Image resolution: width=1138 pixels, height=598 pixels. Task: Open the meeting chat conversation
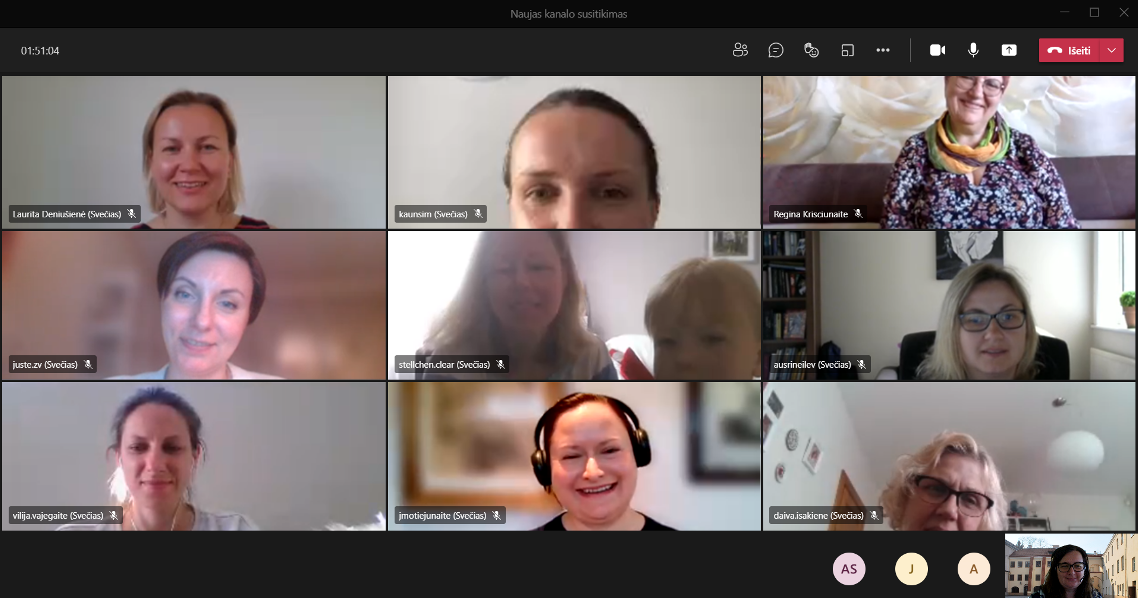click(x=776, y=50)
